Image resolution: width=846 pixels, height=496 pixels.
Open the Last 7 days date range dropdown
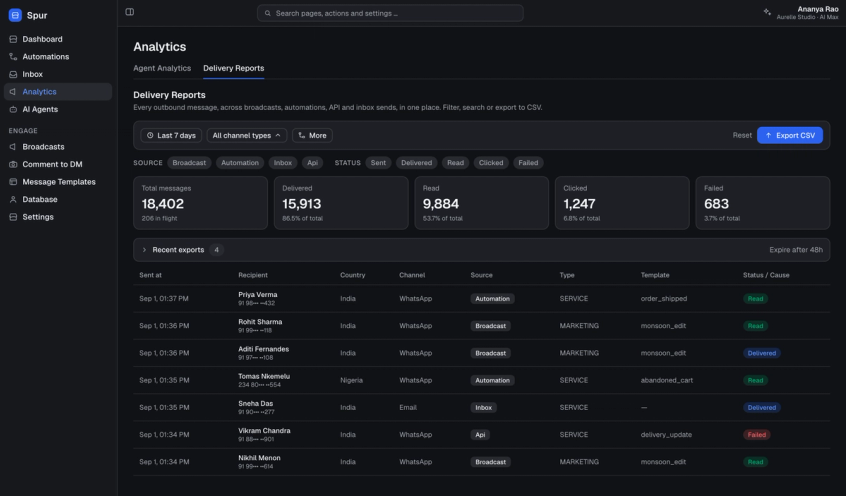pos(171,135)
